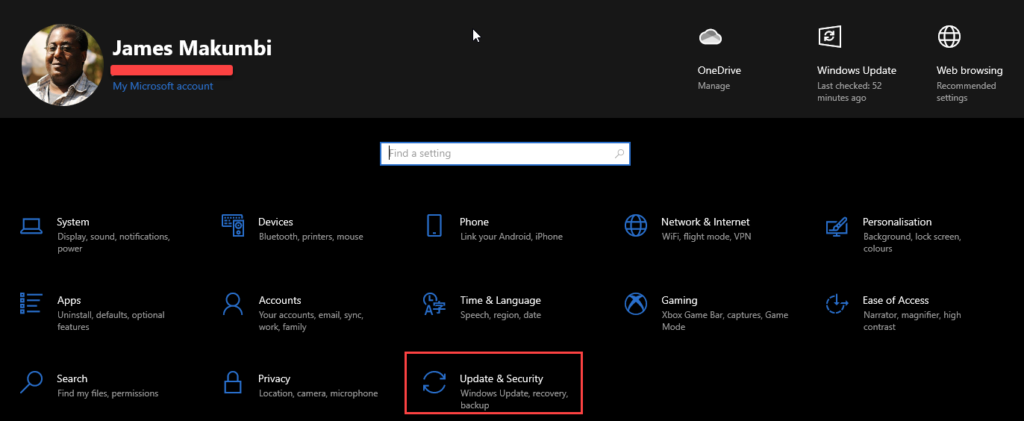Open the OneDrive cloud icon
Viewport: 1024px width, 421px height.
click(x=709, y=37)
